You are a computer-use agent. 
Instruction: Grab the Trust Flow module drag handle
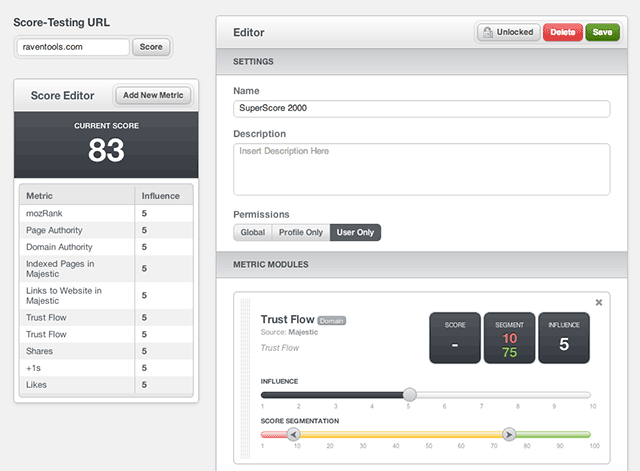coord(245,378)
